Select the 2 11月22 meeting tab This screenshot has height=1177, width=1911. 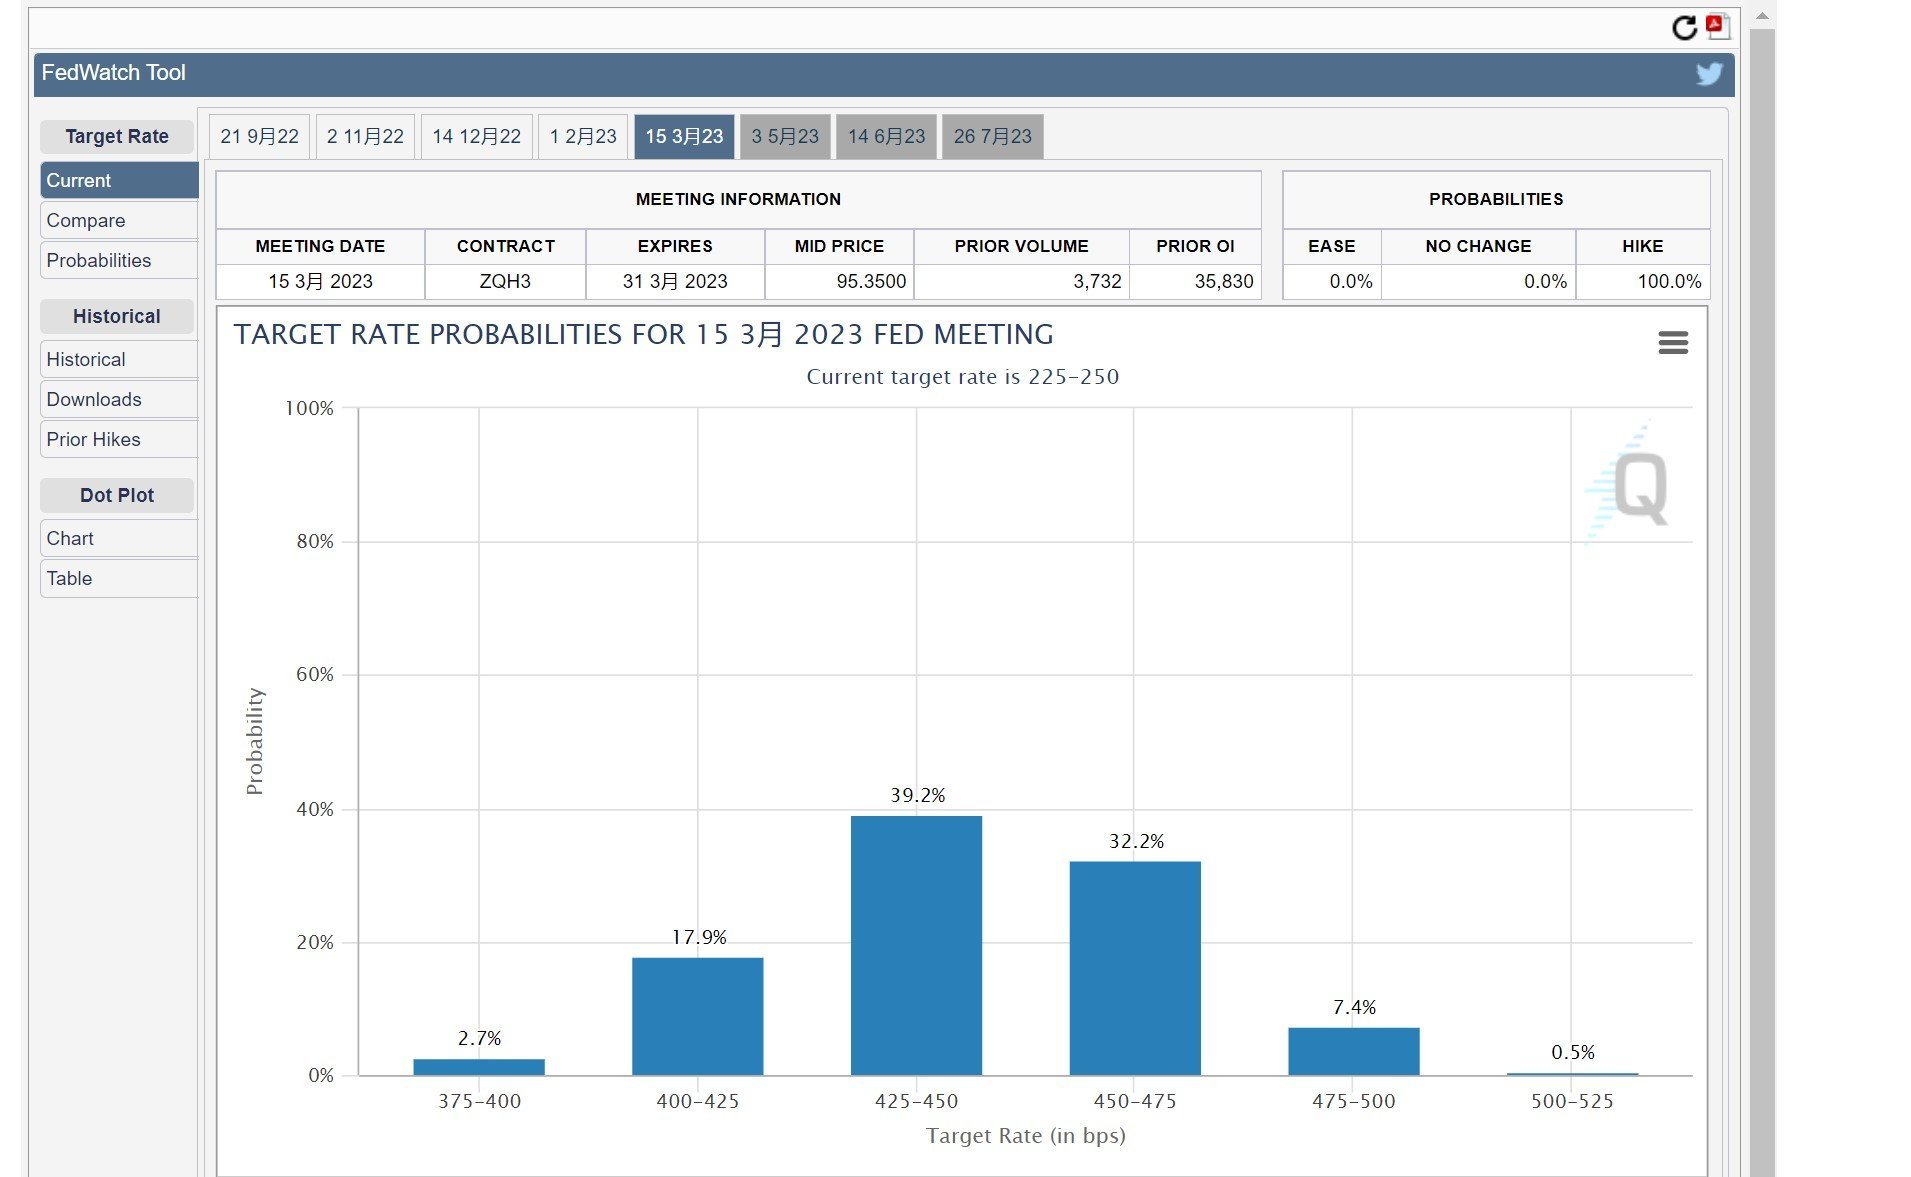click(x=365, y=137)
